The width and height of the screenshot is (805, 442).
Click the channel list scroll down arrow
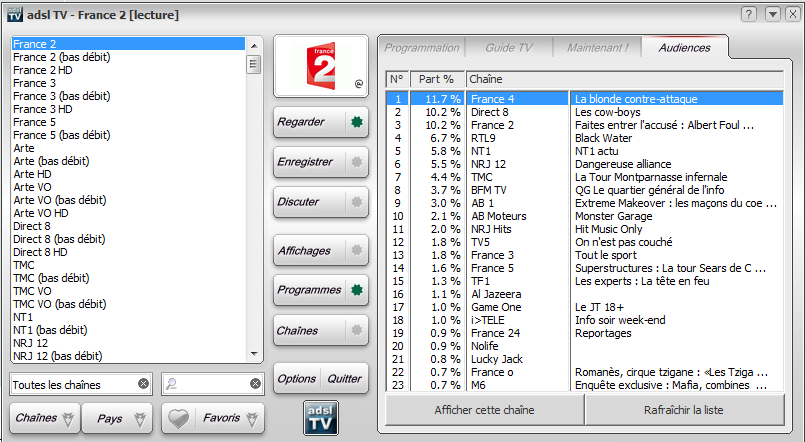click(x=254, y=354)
